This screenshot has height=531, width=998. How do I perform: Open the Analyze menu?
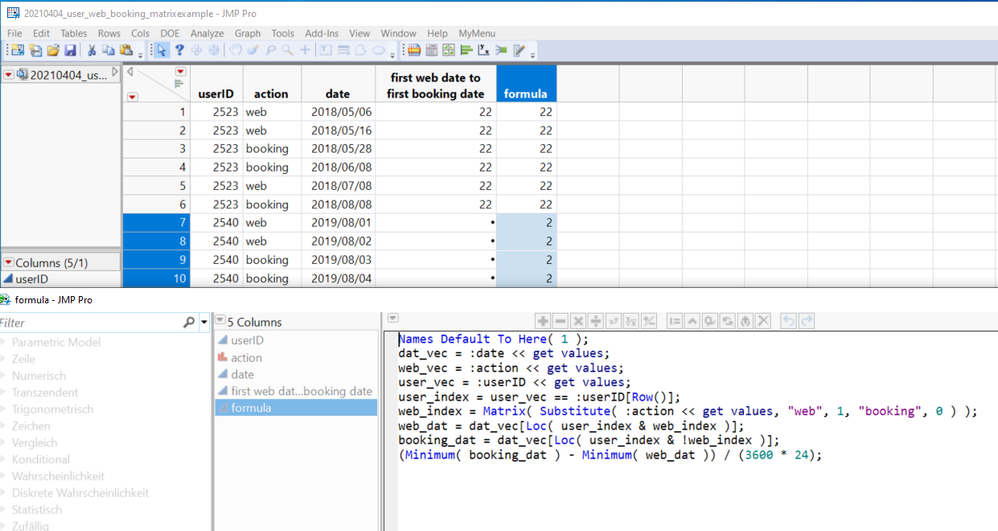point(207,33)
